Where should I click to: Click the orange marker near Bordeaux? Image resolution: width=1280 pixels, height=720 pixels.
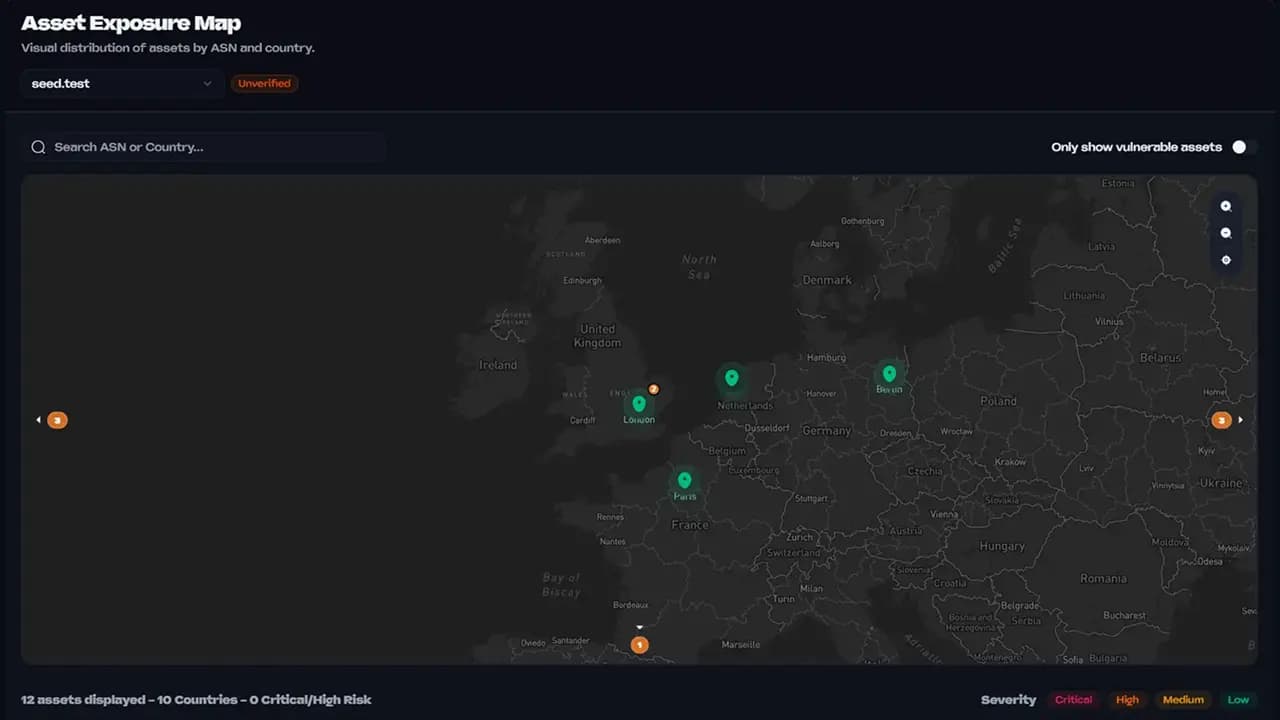pyautogui.click(x=639, y=645)
